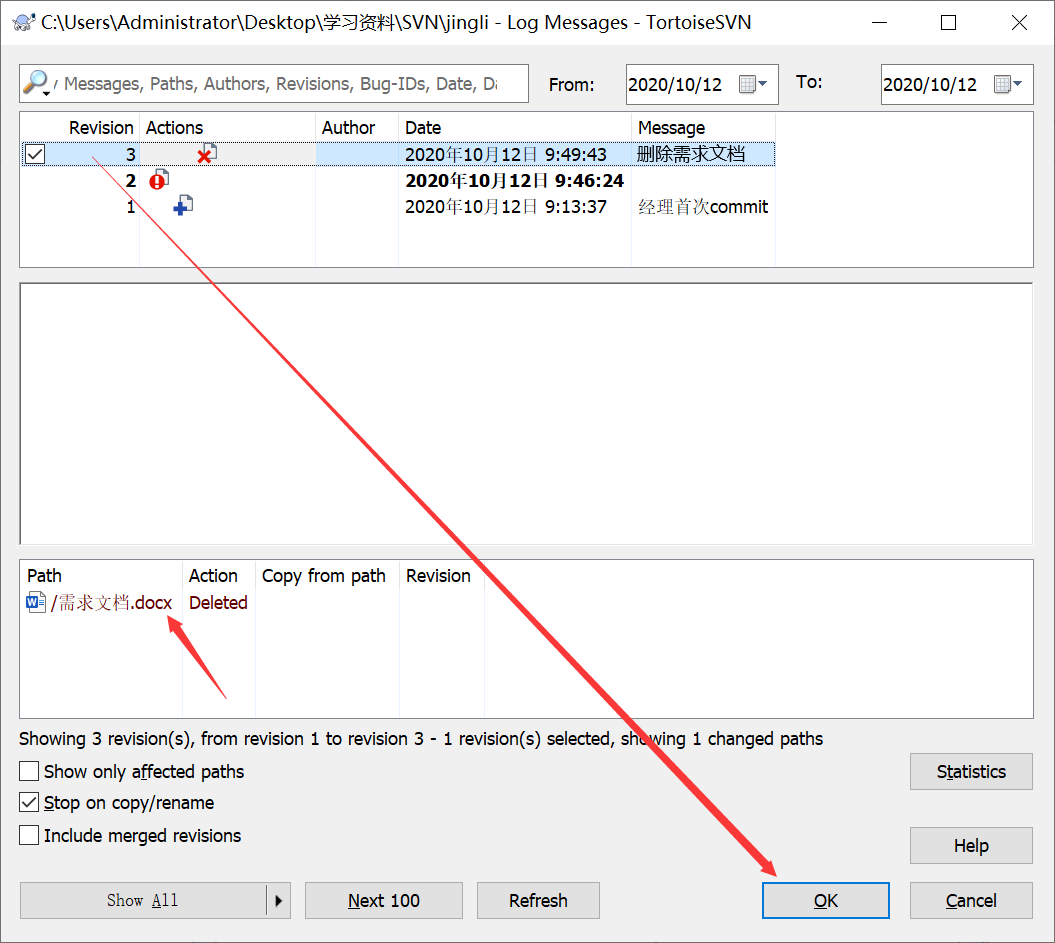Select date cell 2020年10月12日 9:46:24
Viewport: 1055px width, 943px height.
tap(514, 180)
